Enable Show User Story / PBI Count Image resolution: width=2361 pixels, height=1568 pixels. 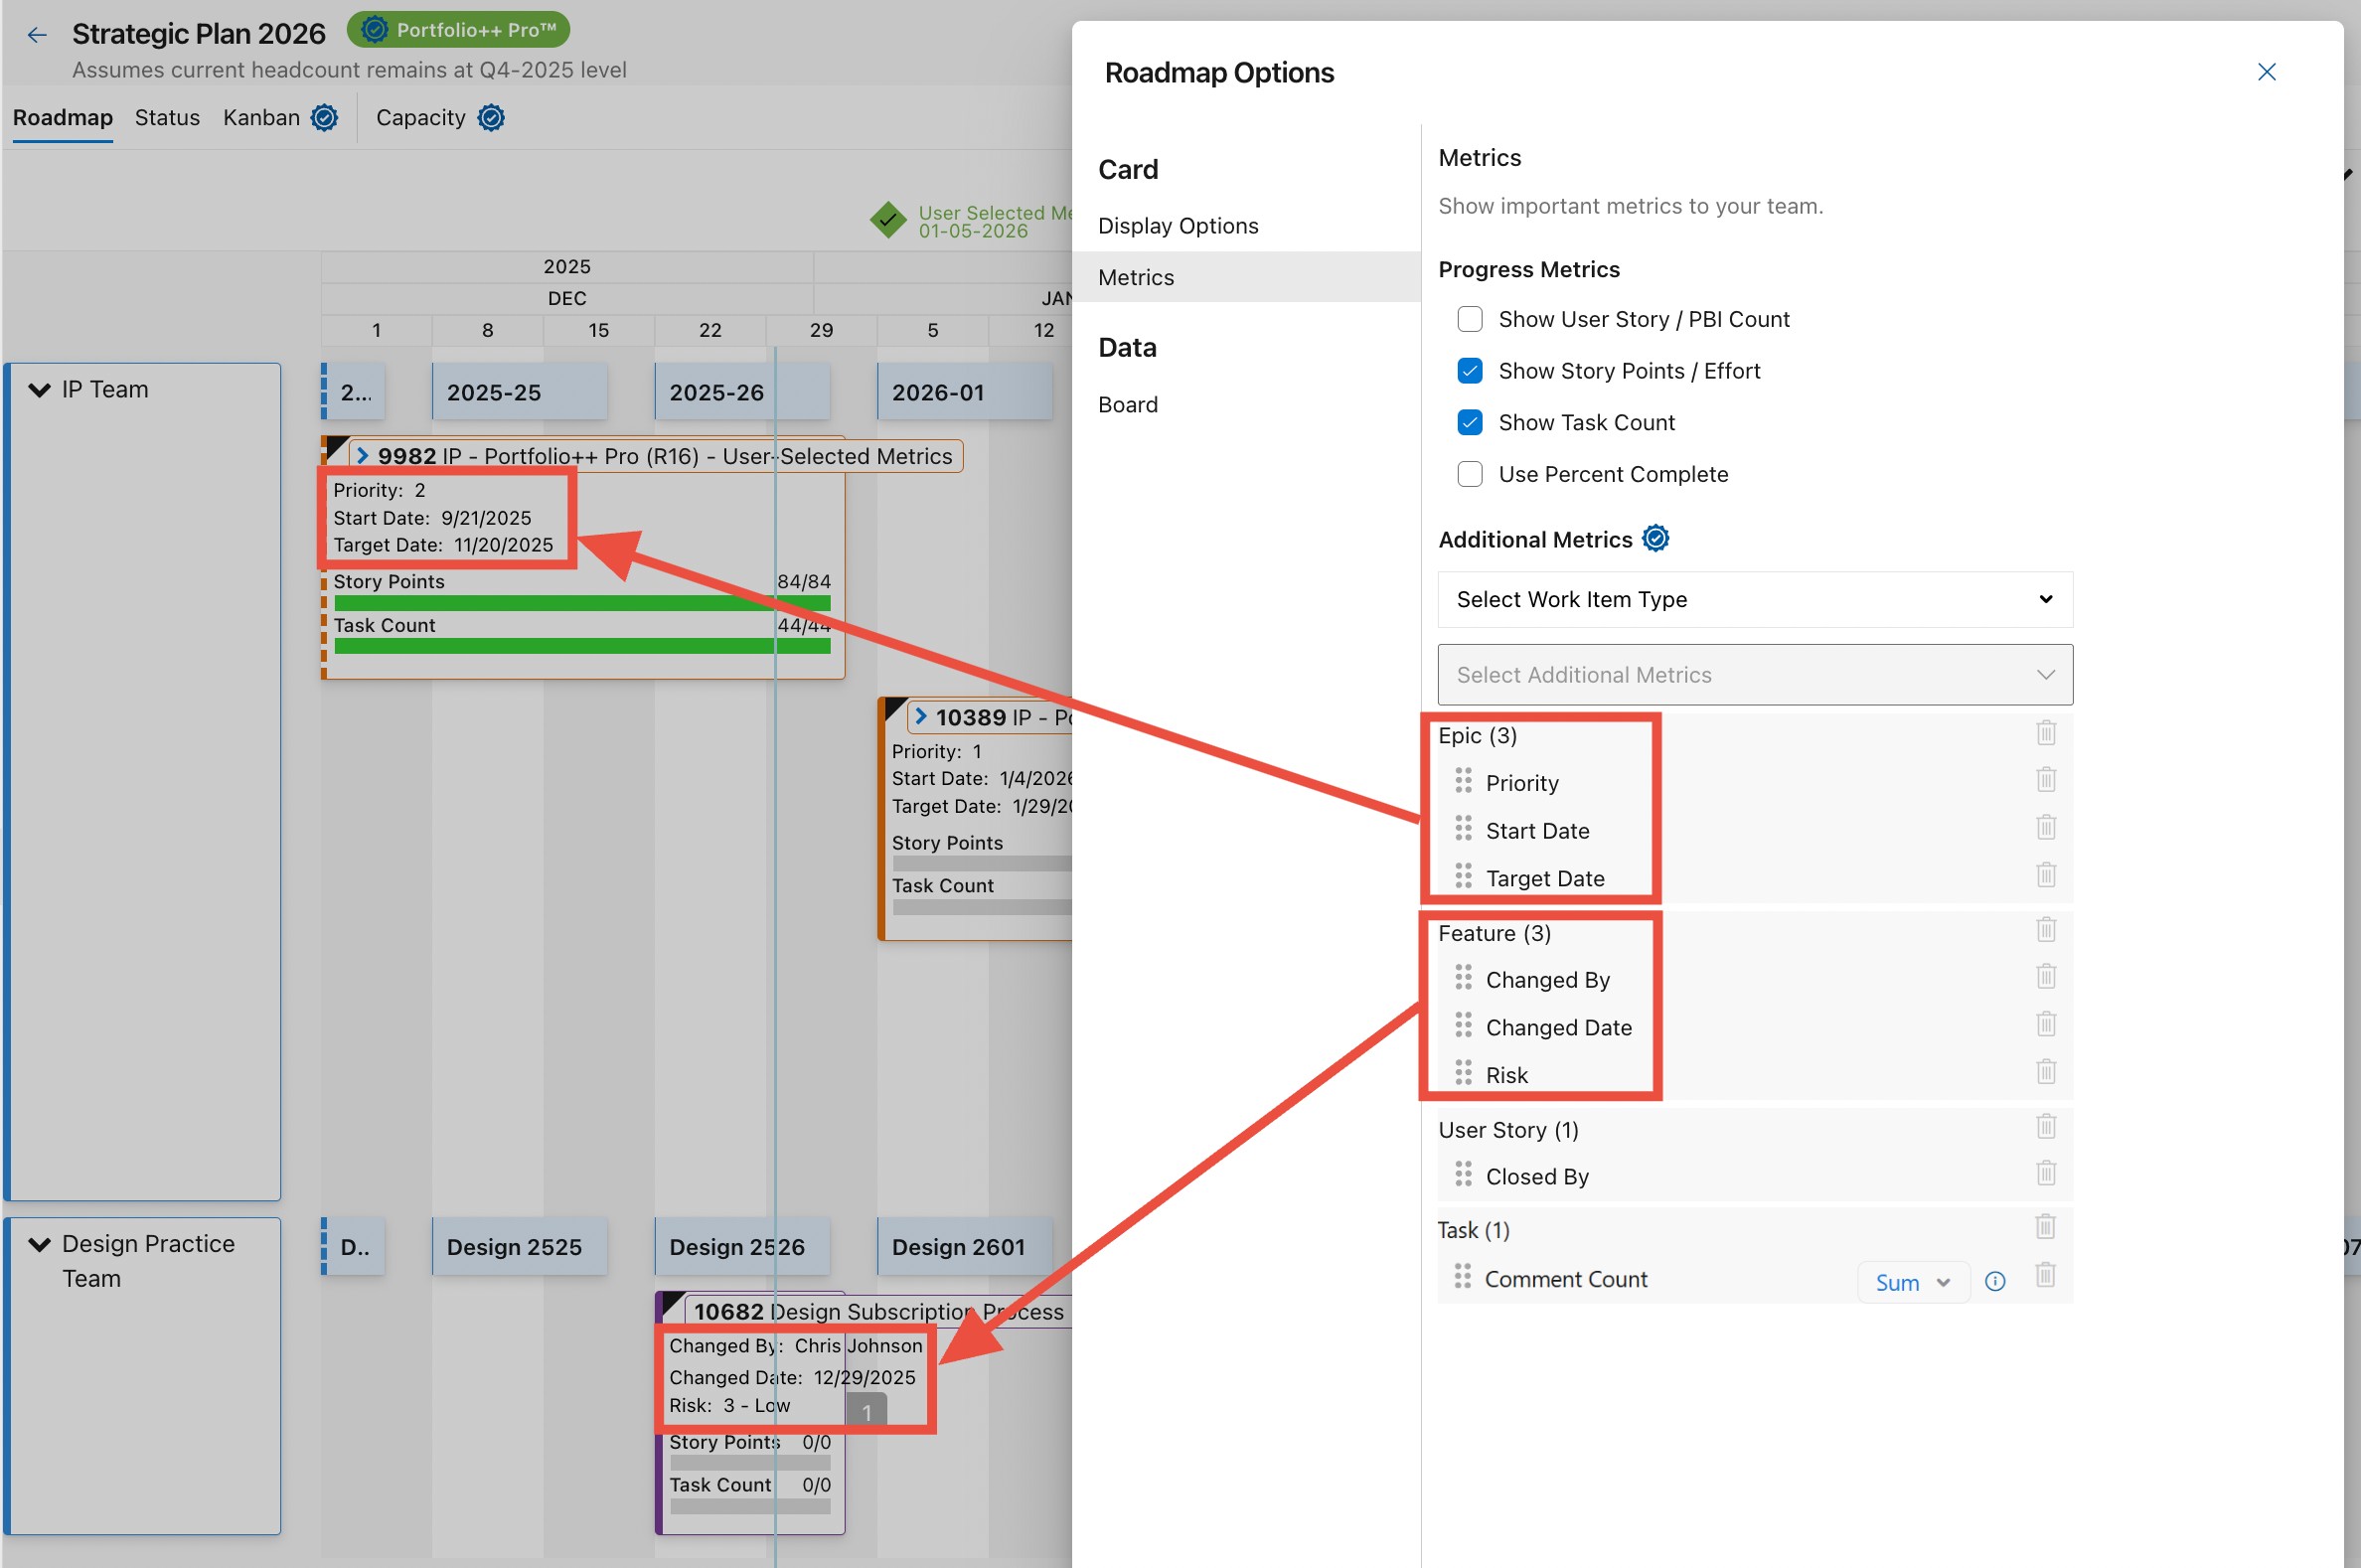1469,319
